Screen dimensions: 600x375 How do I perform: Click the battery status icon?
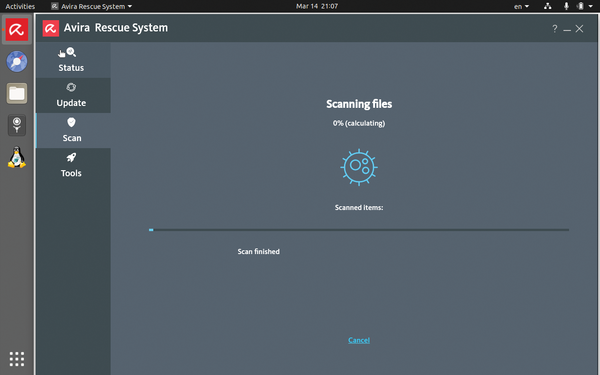pyautogui.click(x=580, y=6)
